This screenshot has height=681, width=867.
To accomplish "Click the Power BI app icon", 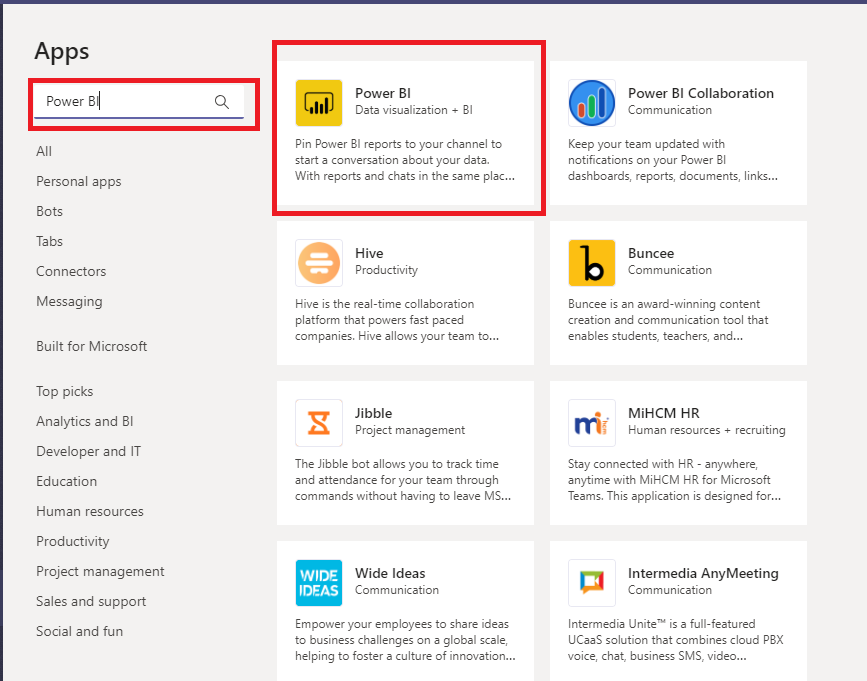I will pyautogui.click(x=318, y=103).
